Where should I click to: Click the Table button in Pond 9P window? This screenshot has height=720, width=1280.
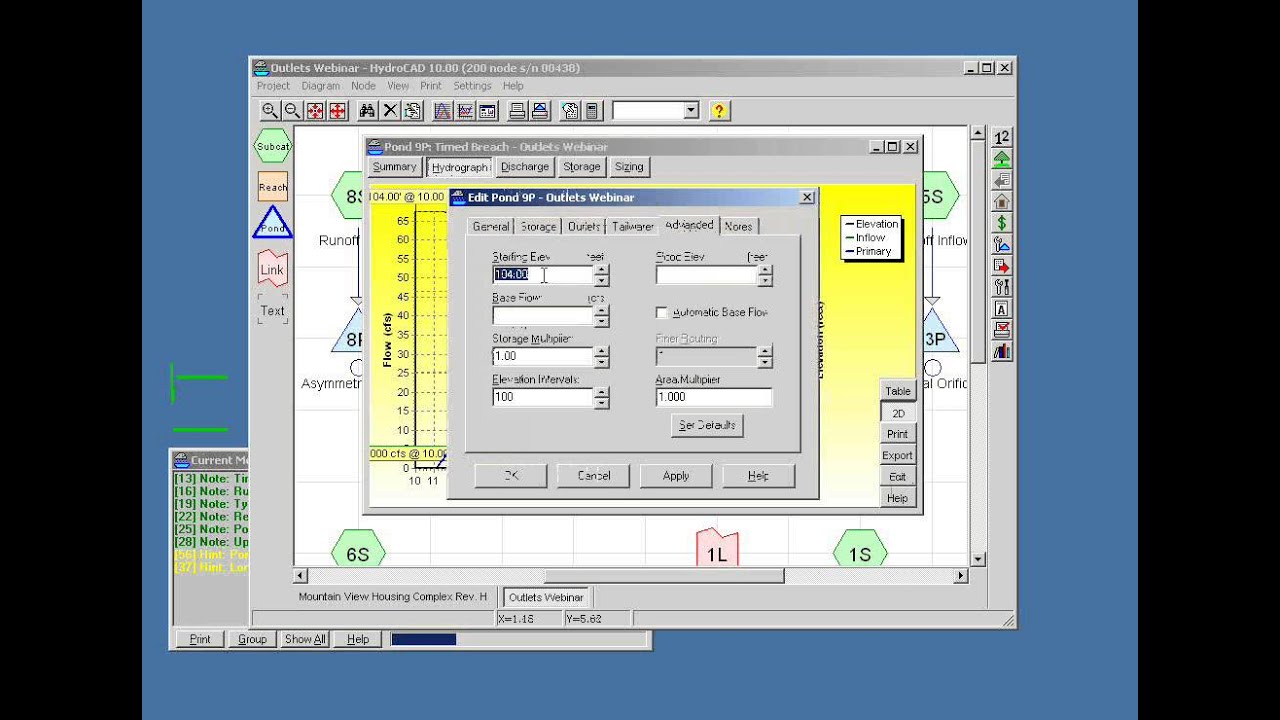click(897, 391)
